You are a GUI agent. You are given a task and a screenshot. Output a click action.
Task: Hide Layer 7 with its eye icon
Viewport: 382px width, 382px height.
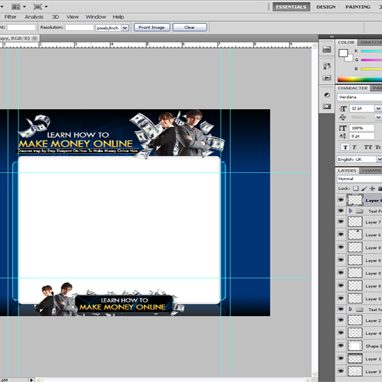[x=341, y=222]
